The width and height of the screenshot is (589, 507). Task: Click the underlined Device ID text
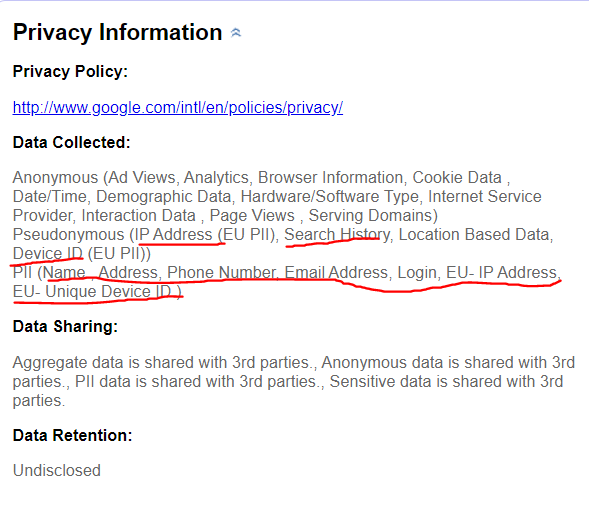point(48,254)
